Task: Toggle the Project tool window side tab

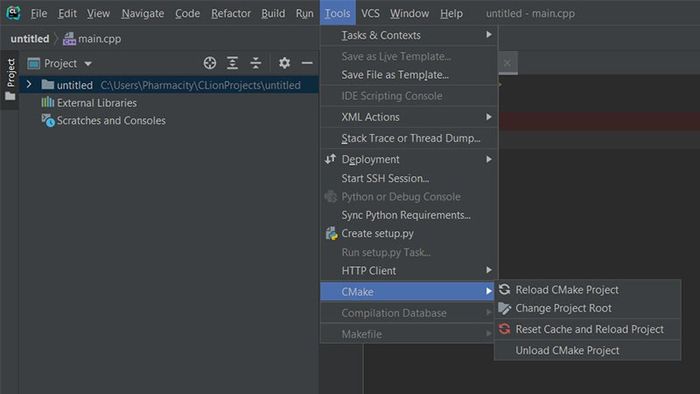Action: (10, 79)
